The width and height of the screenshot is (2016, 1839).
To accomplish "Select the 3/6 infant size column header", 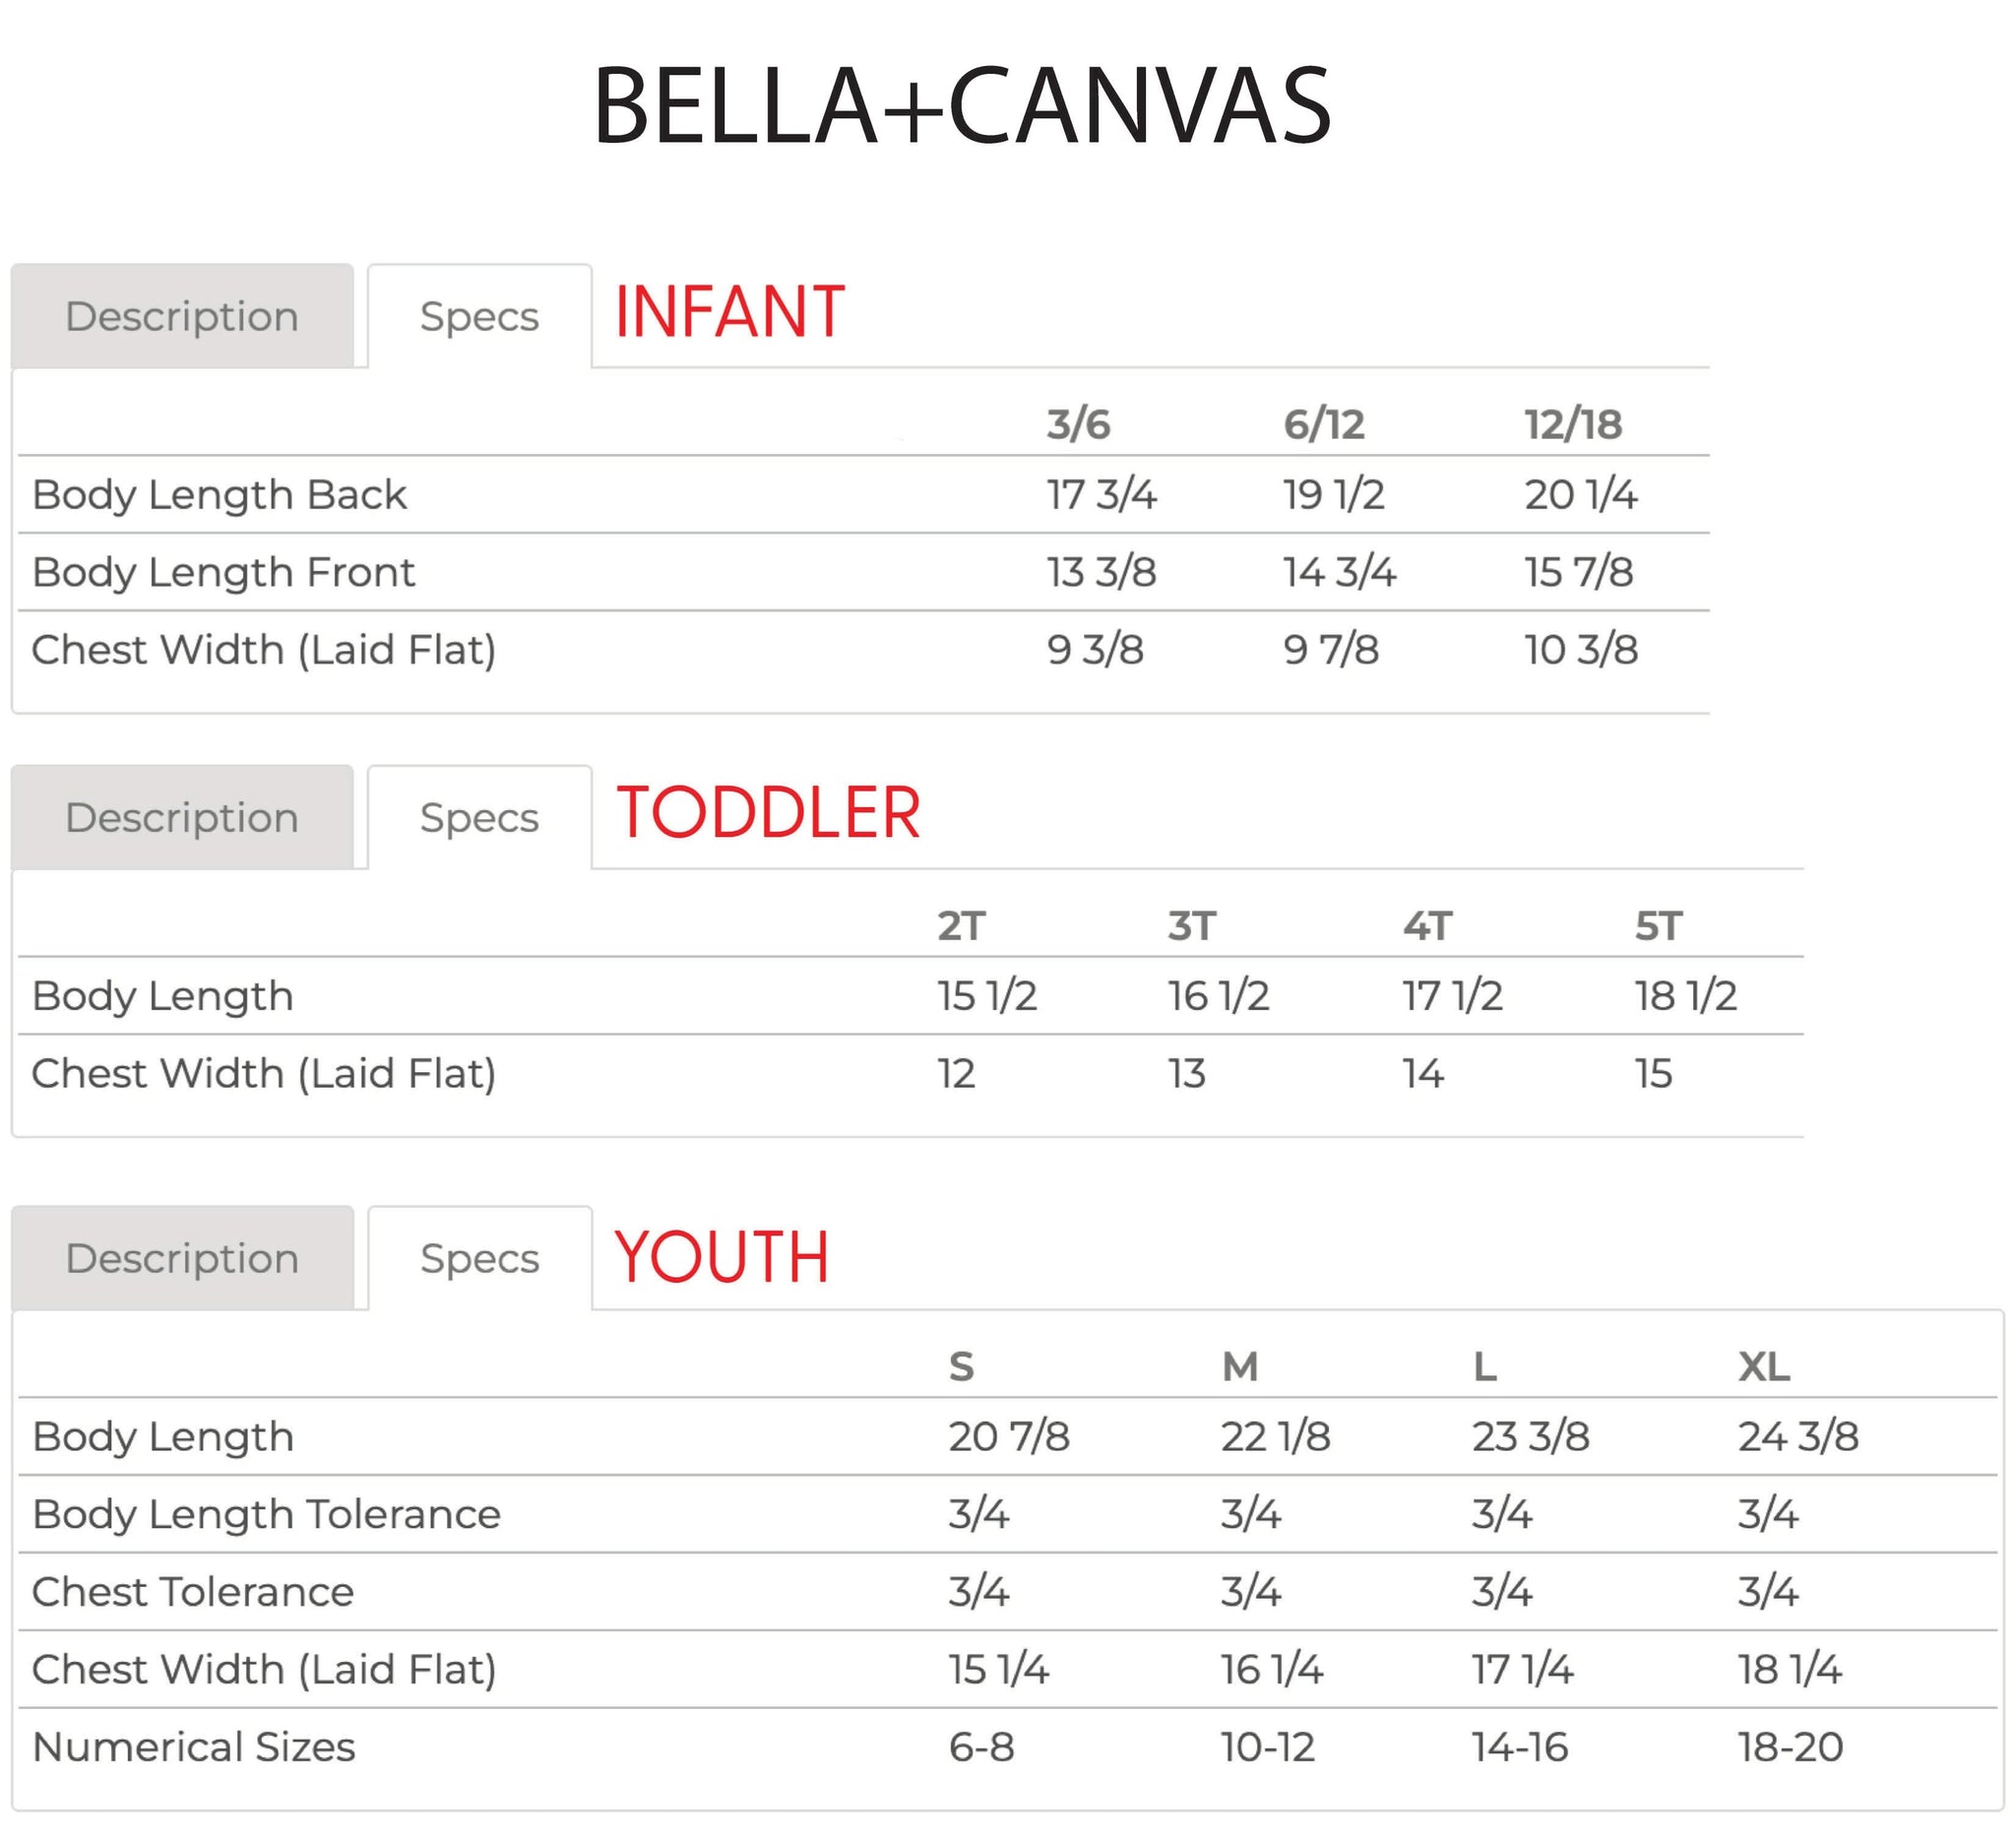I will click(x=1078, y=424).
